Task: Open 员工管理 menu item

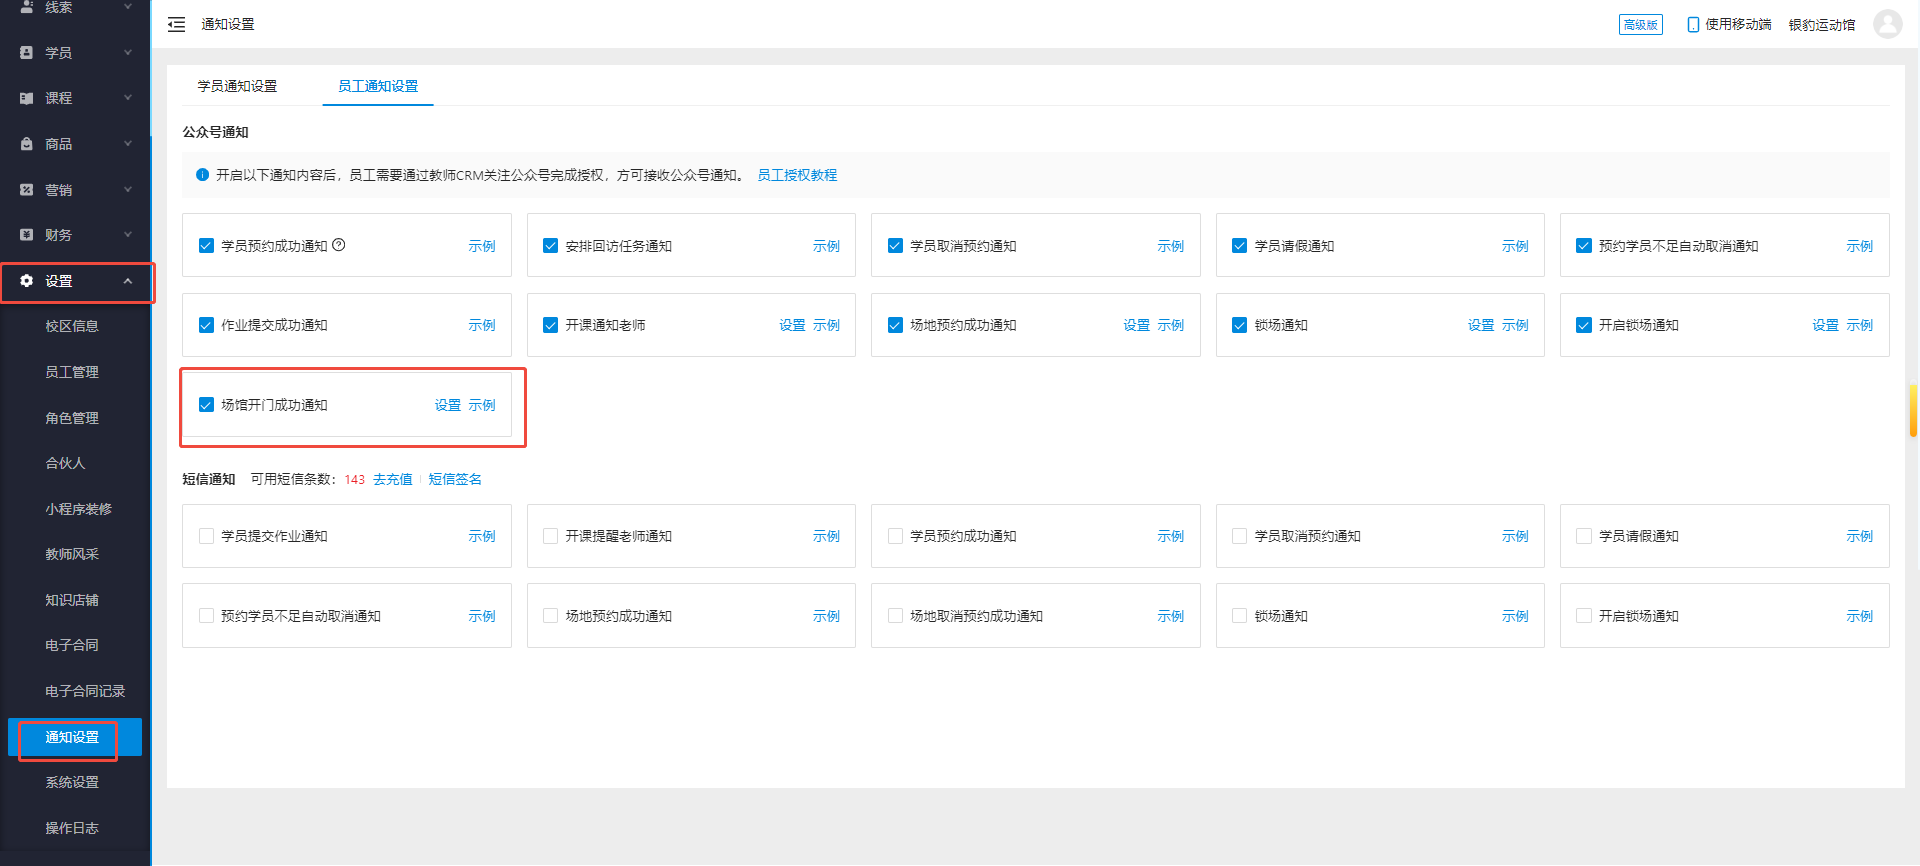Action: click(x=72, y=372)
